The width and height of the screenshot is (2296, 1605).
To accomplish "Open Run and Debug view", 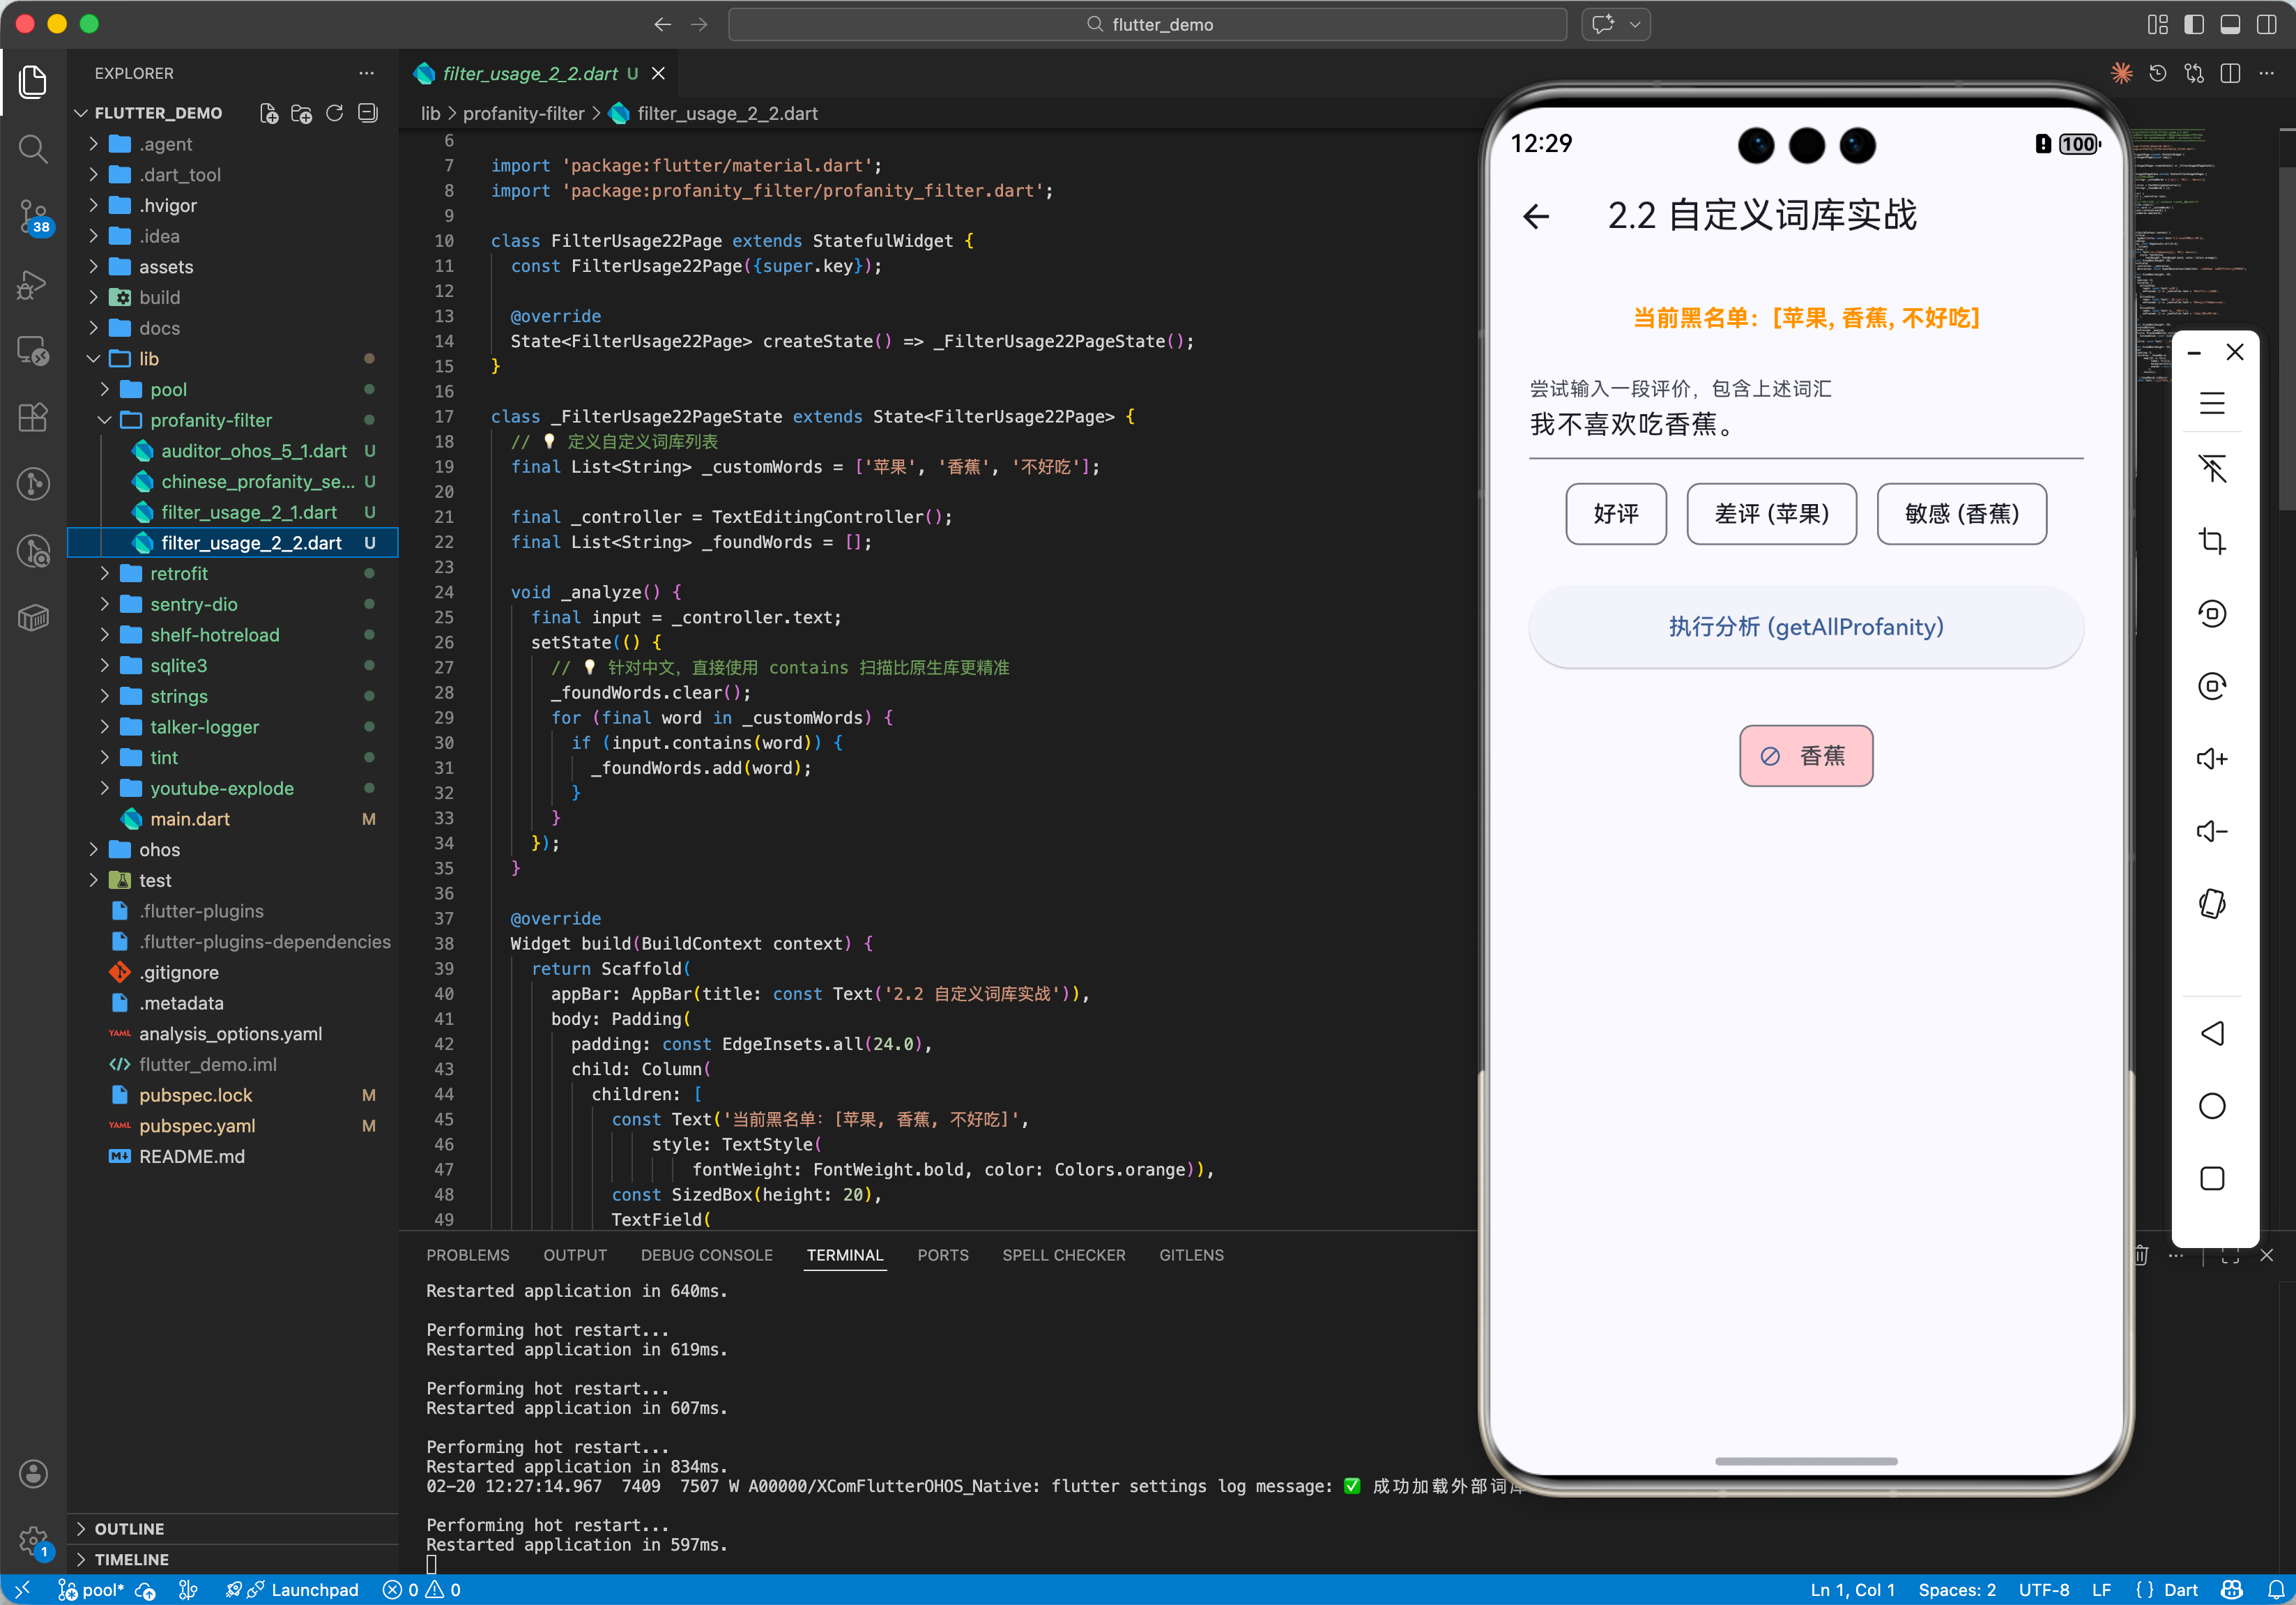I will click(x=33, y=284).
